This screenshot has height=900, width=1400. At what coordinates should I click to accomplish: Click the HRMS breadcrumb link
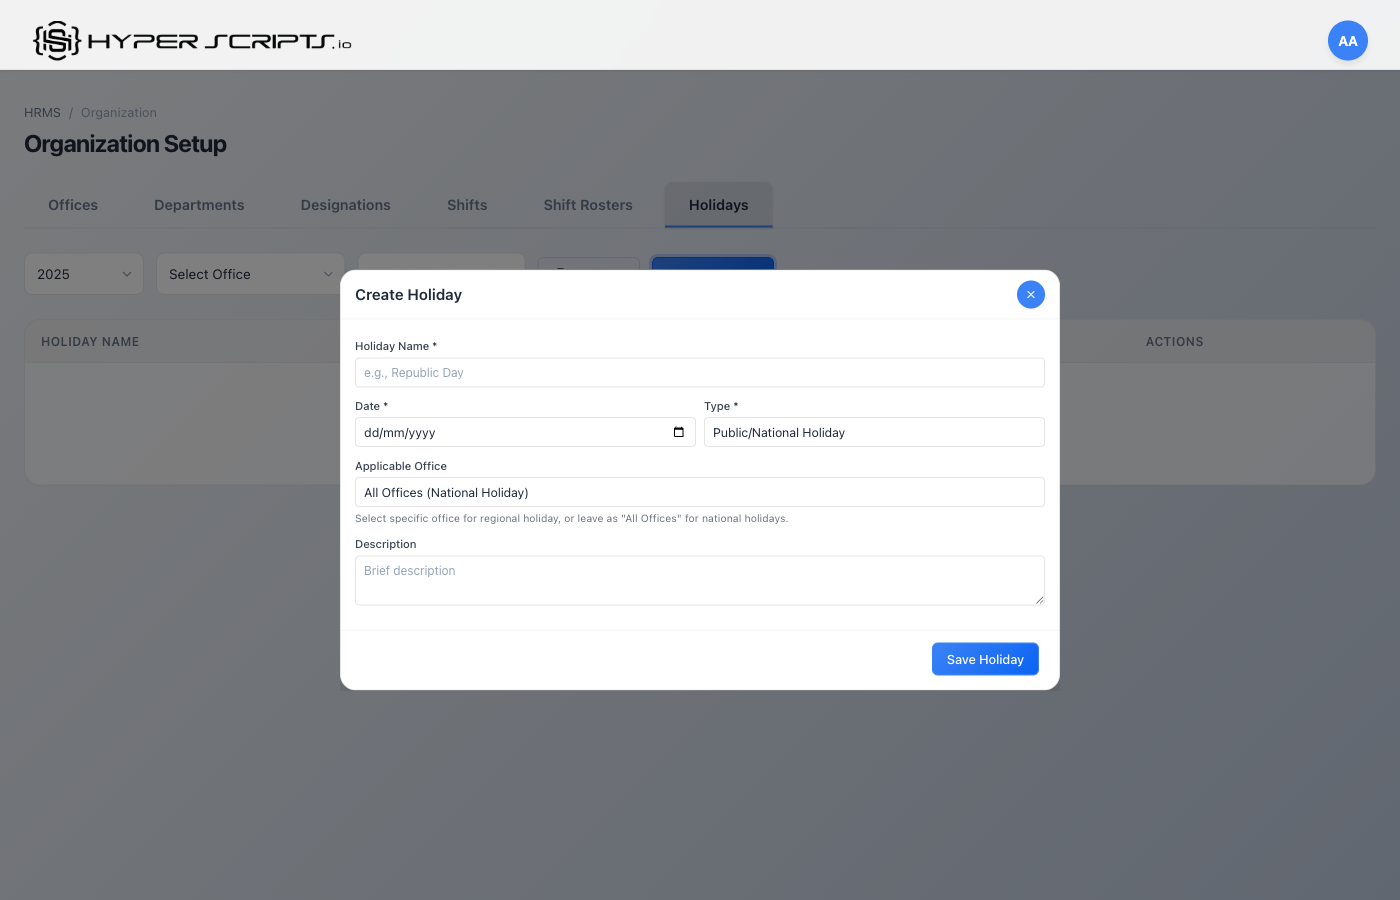[41, 112]
